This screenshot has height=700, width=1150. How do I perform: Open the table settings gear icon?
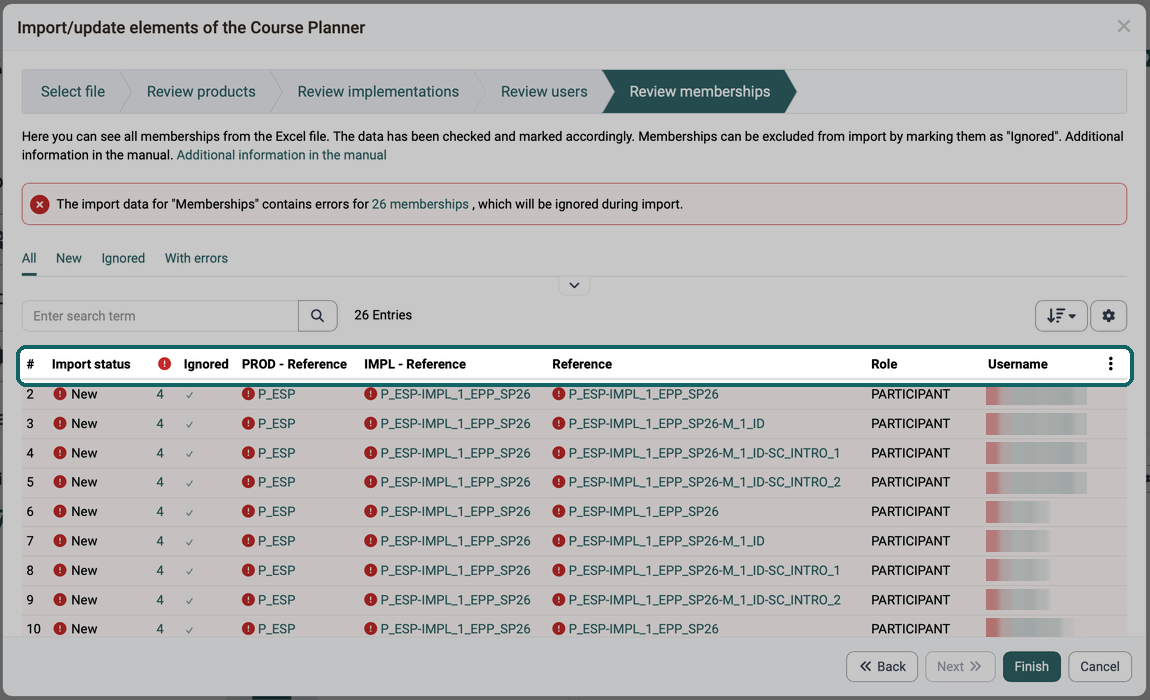click(x=1108, y=316)
